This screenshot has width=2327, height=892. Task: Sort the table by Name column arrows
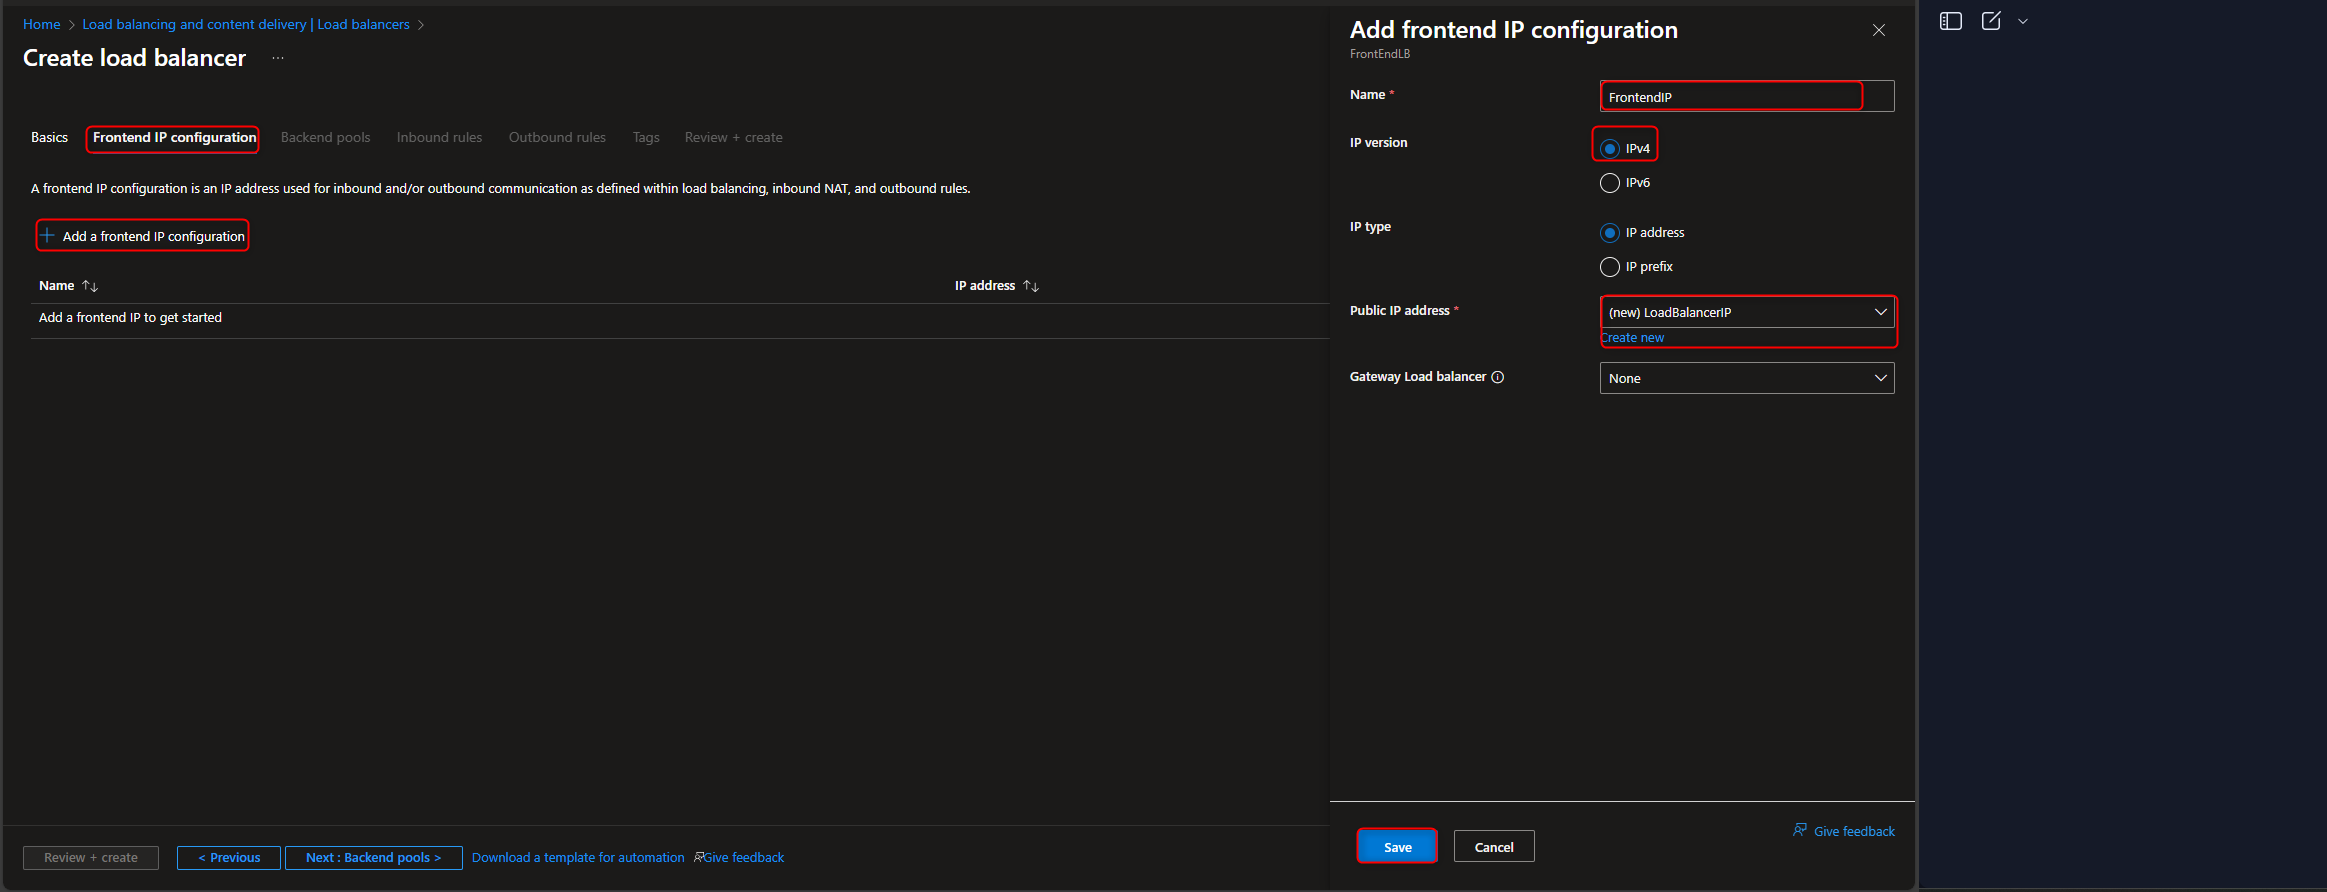pyautogui.click(x=90, y=286)
